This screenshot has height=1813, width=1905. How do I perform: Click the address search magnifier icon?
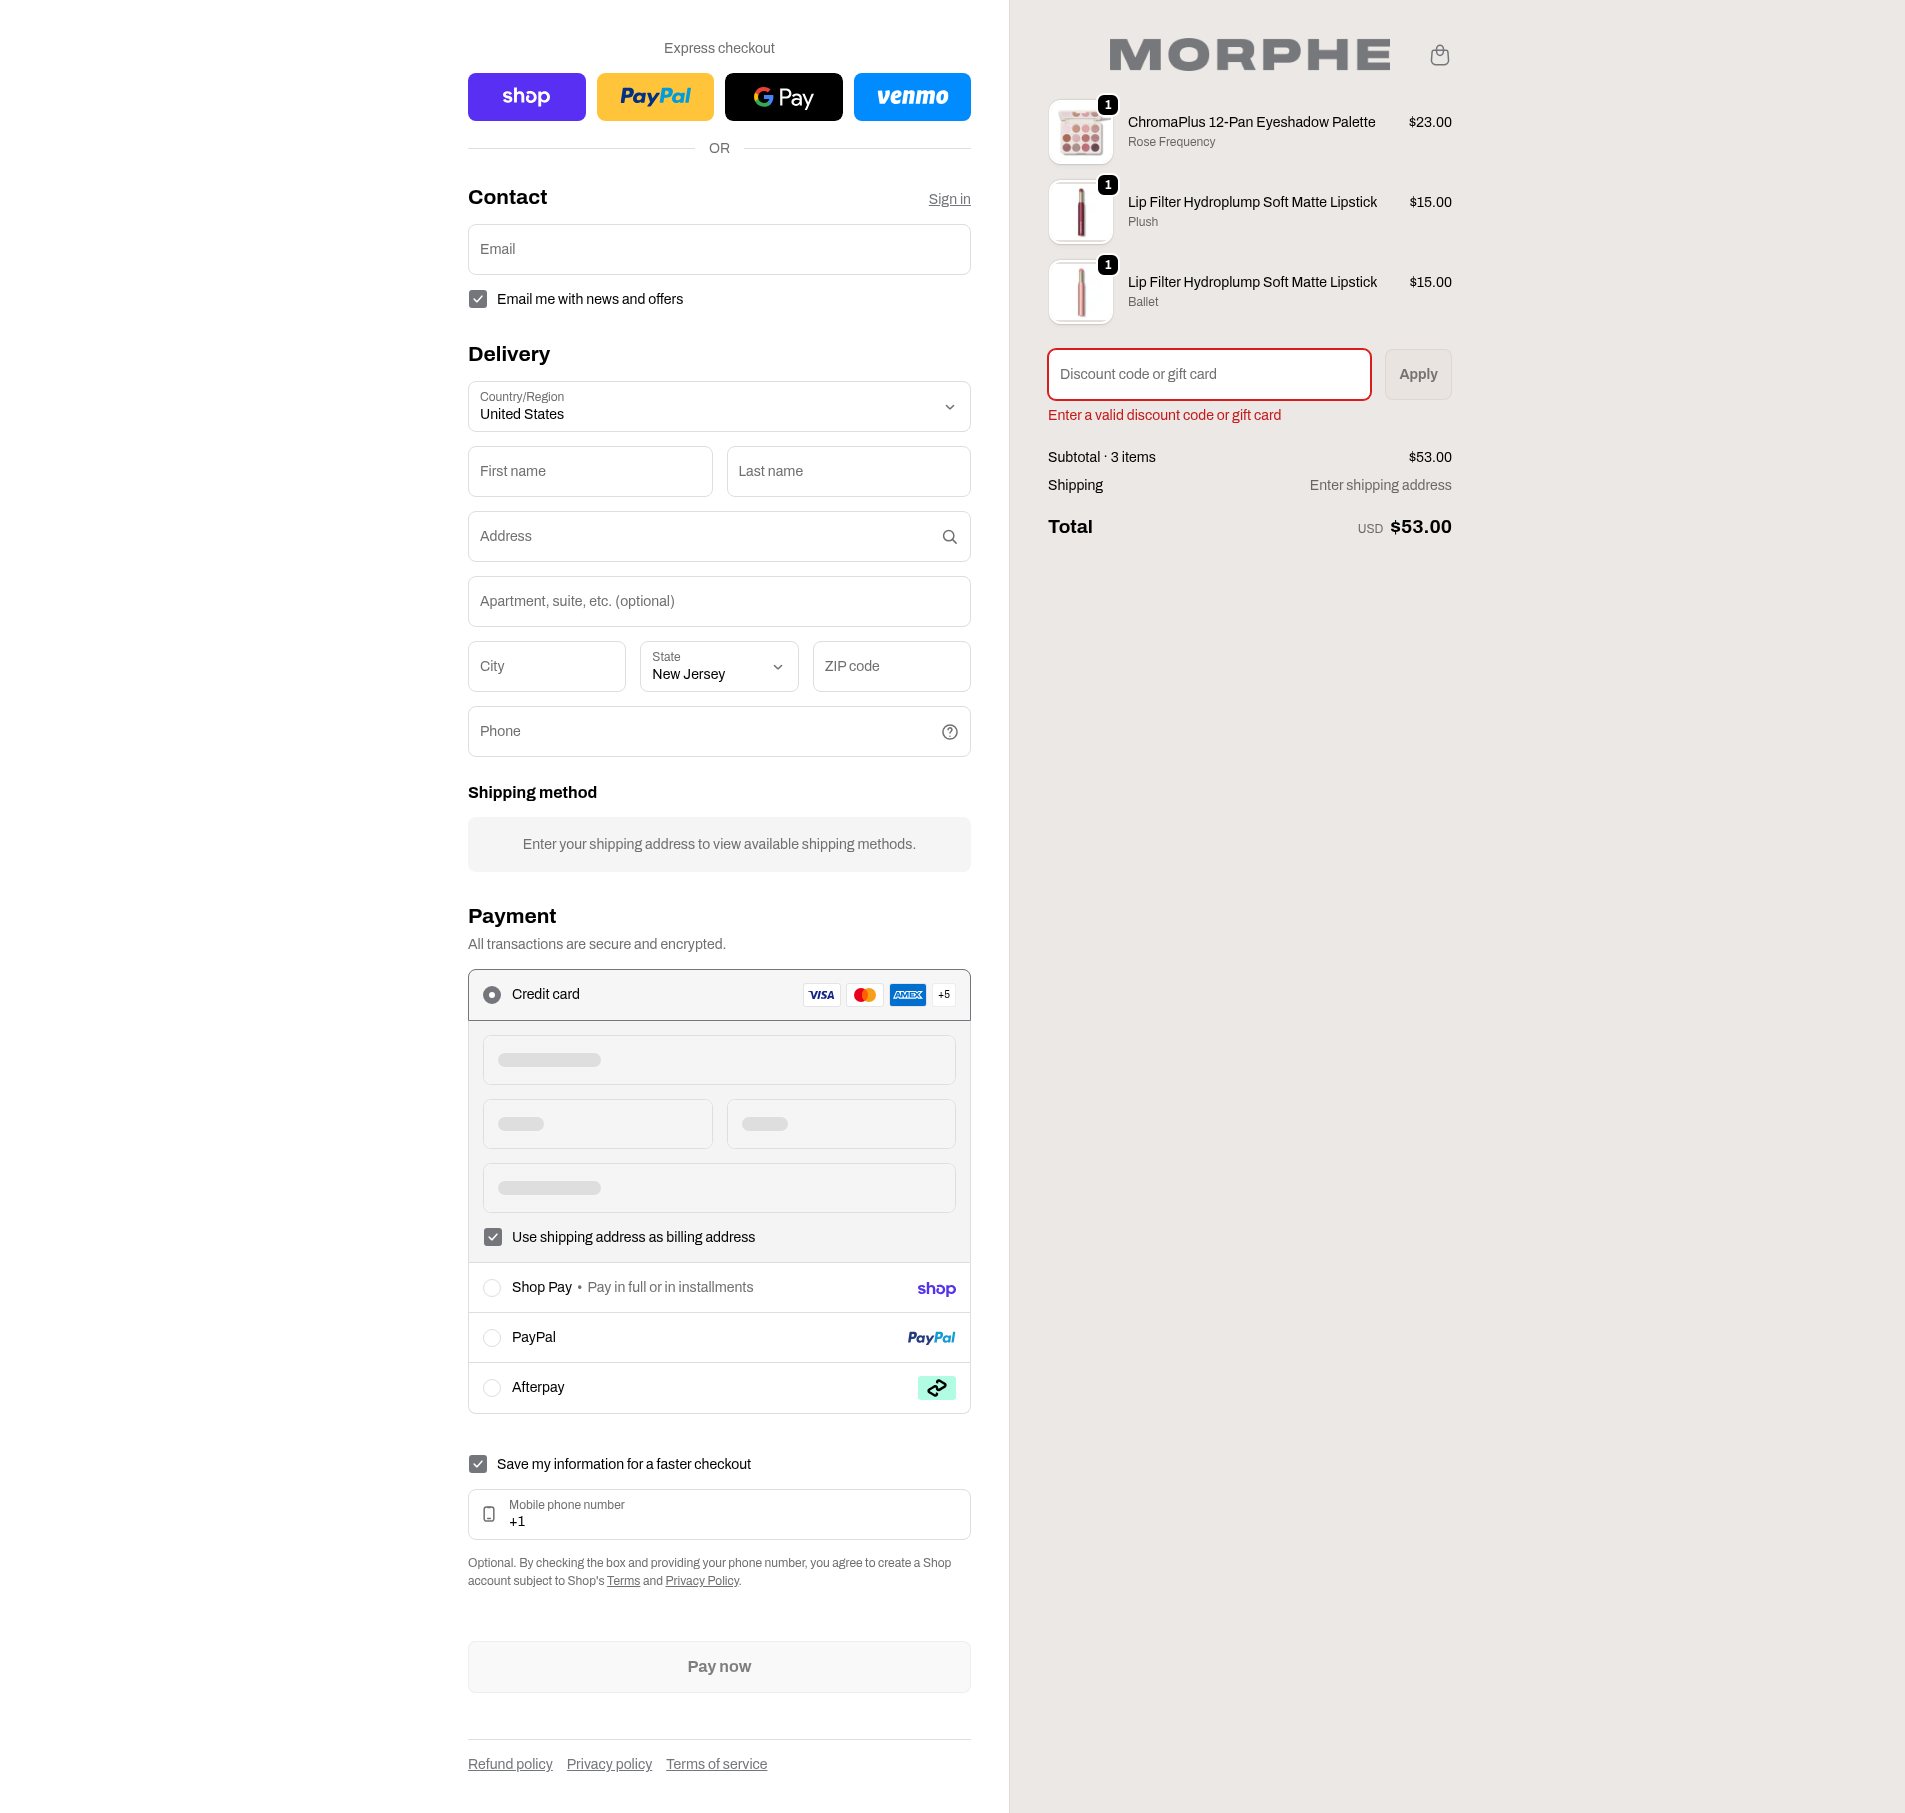tap(949, 537)
